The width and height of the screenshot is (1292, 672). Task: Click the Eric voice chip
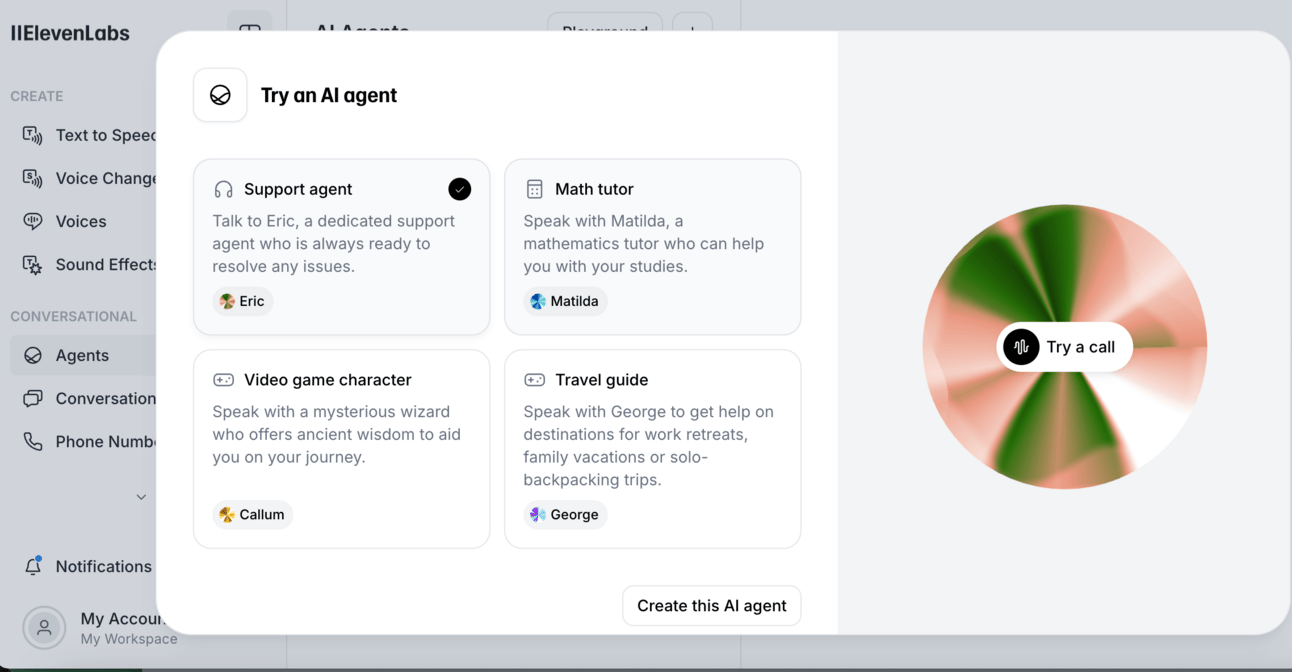(243, 301)
